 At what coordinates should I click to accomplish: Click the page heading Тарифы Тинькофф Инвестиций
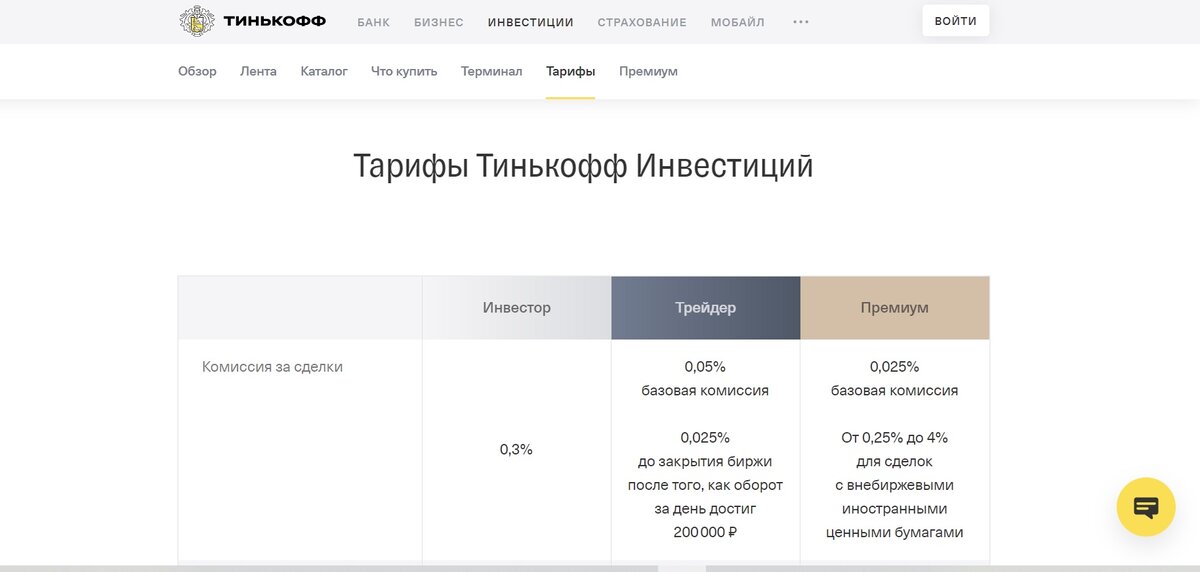tap(583, 166)
